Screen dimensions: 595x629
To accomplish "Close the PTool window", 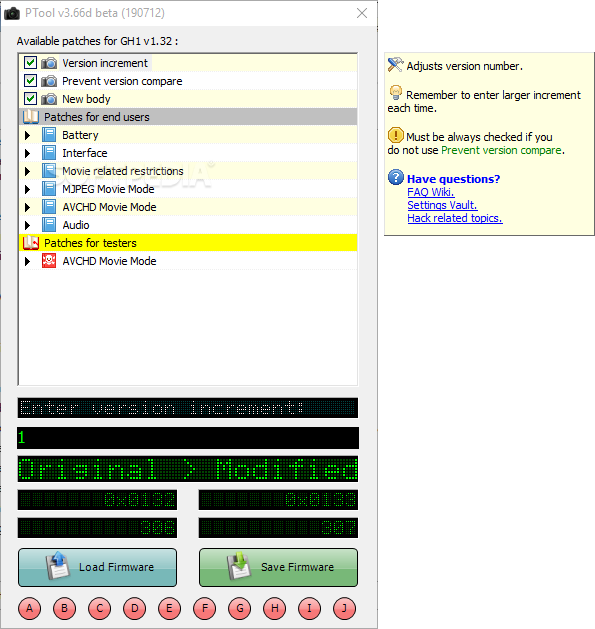I will pyautogui.click(x=362, y=13).
